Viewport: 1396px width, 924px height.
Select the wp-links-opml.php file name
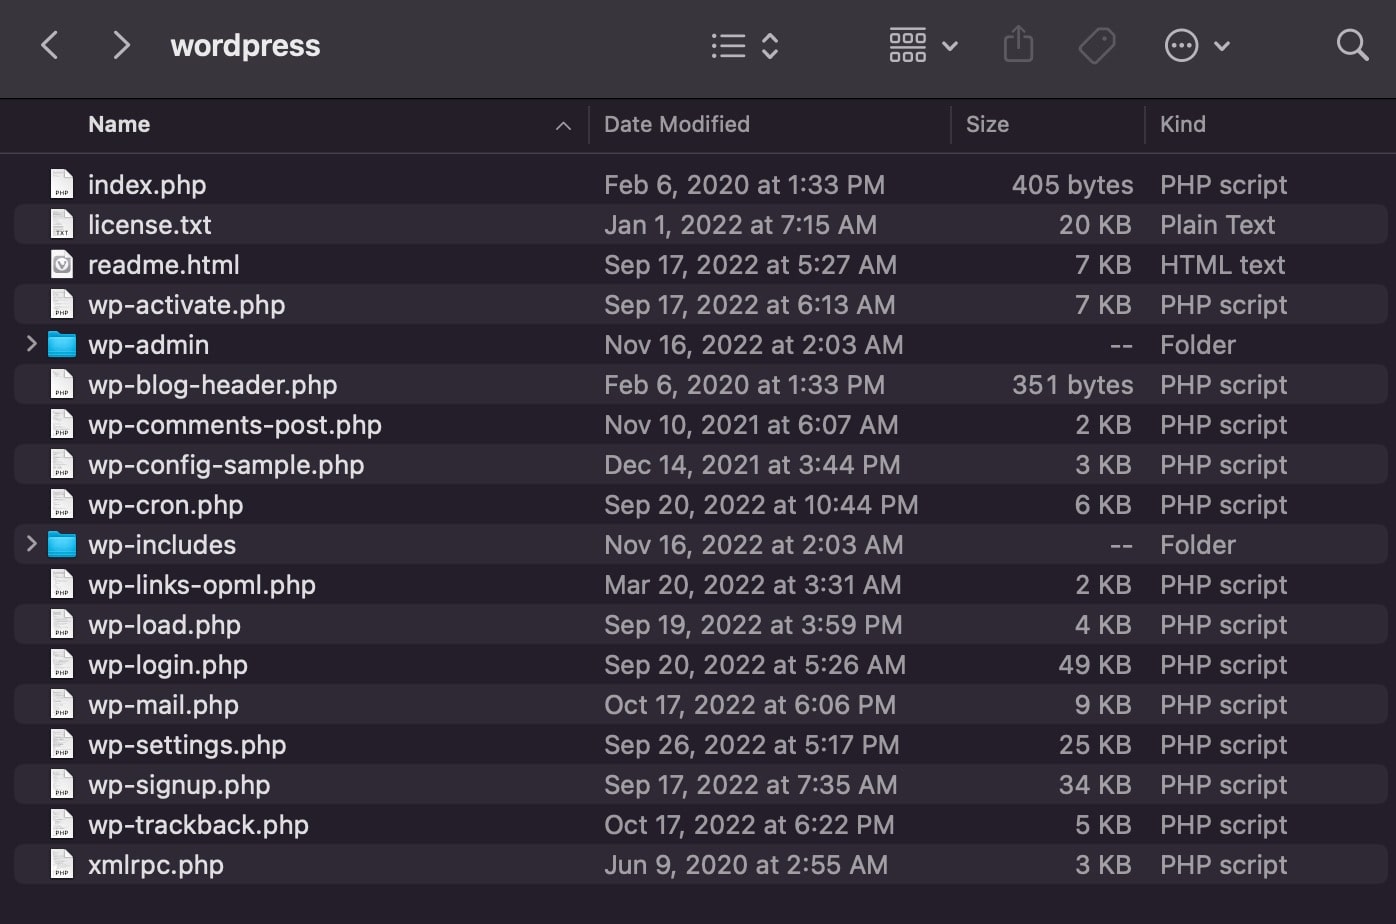[202, 585]
